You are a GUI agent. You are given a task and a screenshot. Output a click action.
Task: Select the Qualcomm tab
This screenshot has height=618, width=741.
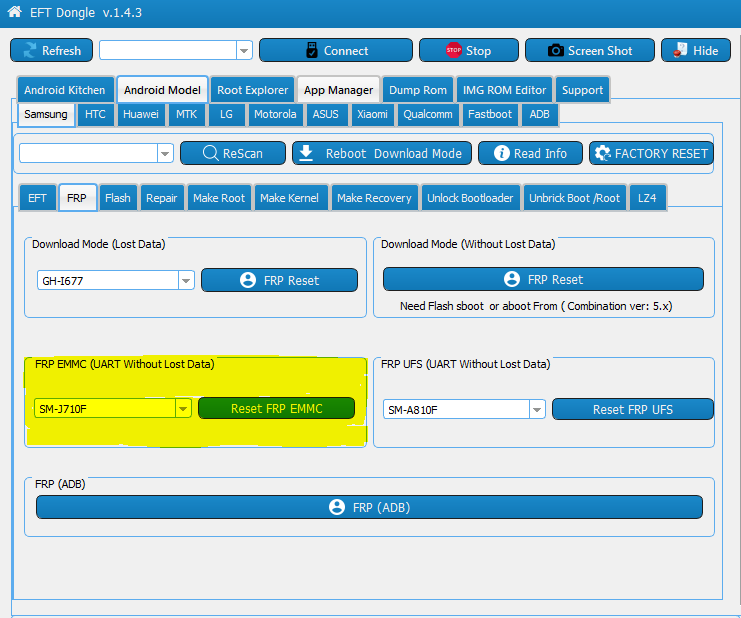tap(428, 114)
